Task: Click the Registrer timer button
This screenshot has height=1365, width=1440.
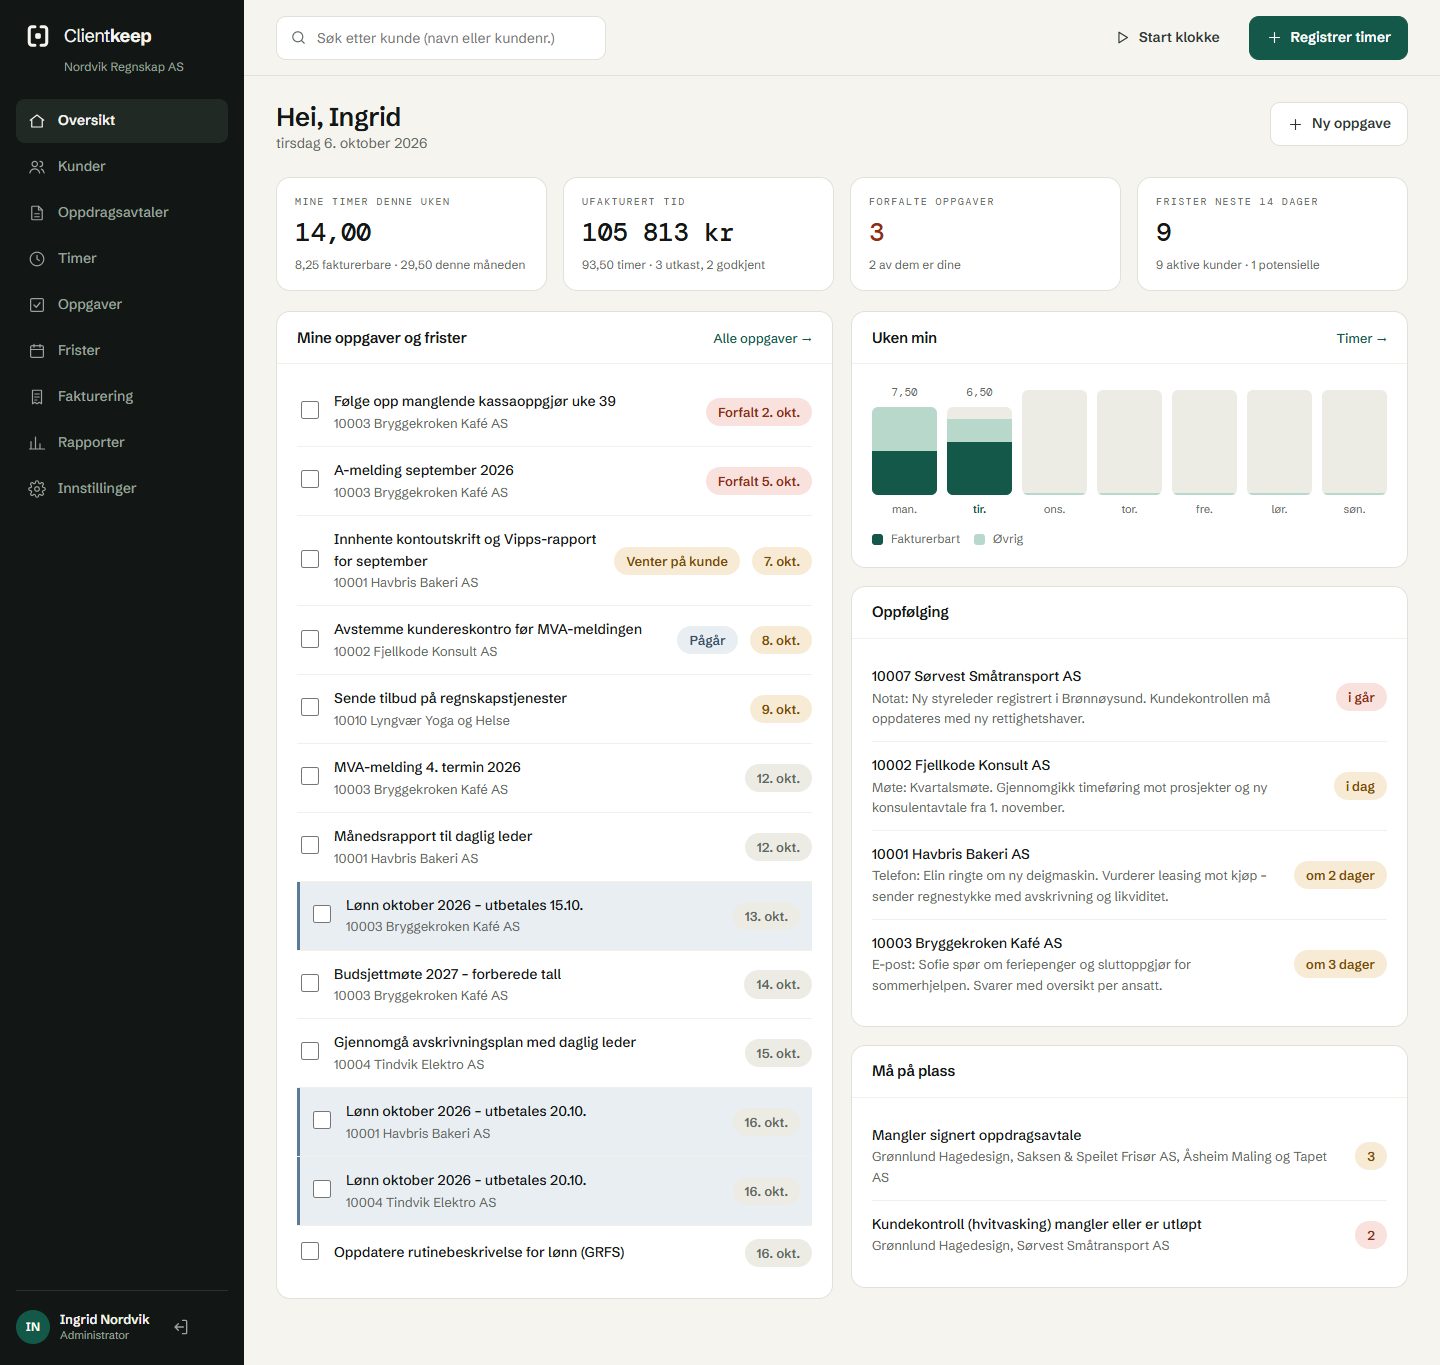Action: click(x=1328, y=38)
